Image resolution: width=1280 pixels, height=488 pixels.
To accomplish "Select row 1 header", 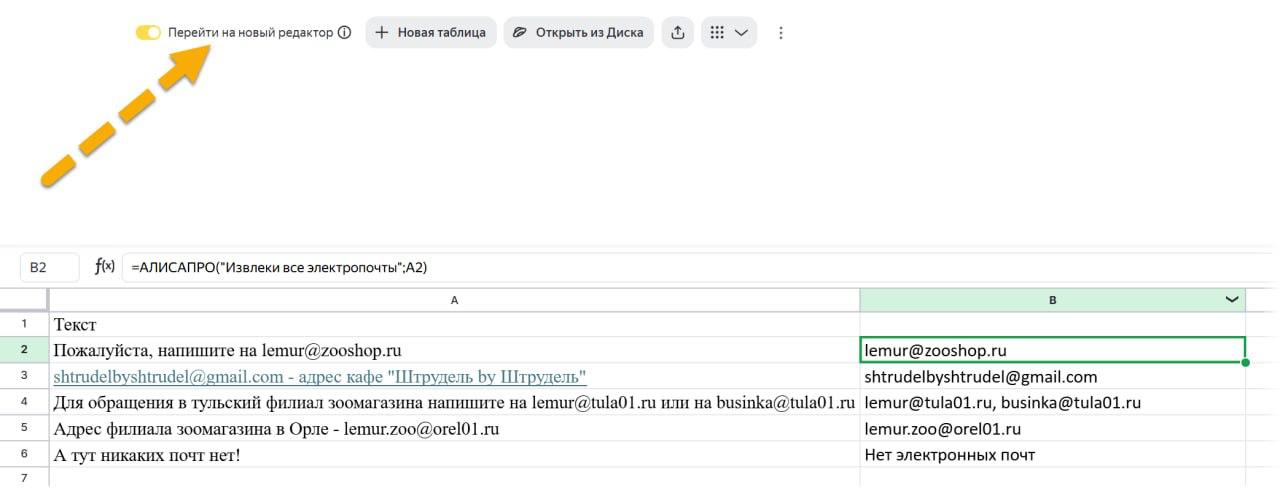I will pyautogui.click(x=24, y=324).
